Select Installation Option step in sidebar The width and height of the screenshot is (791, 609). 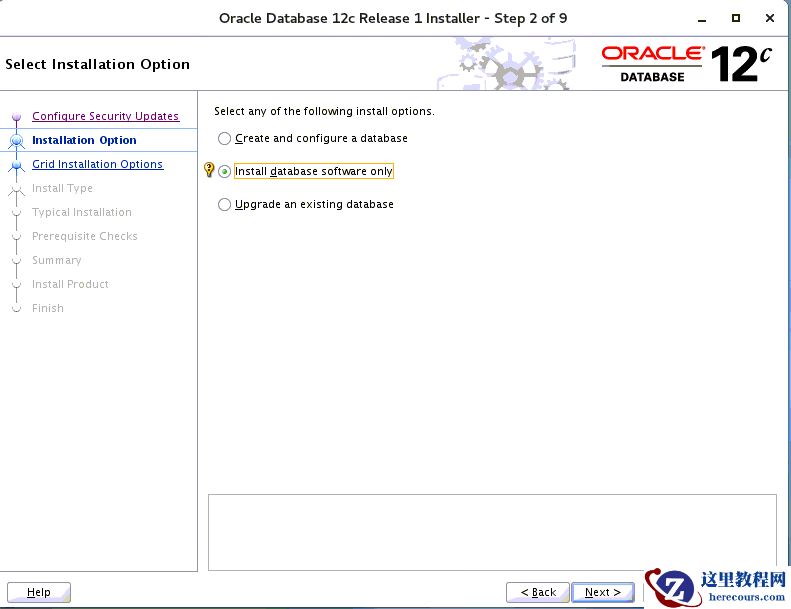[x=84, y=140]
